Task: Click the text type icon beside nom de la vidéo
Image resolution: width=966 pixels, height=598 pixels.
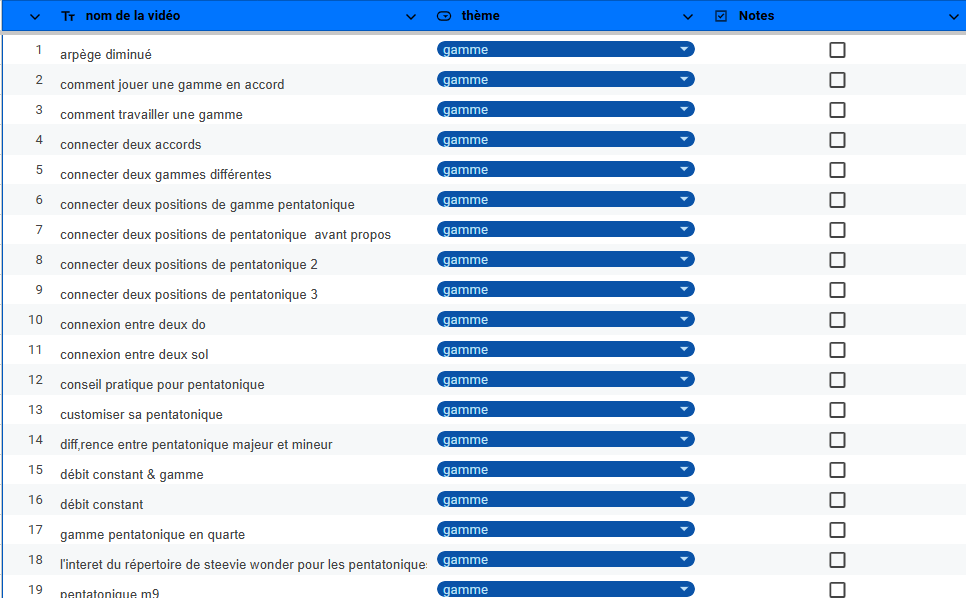Action: 68,17
